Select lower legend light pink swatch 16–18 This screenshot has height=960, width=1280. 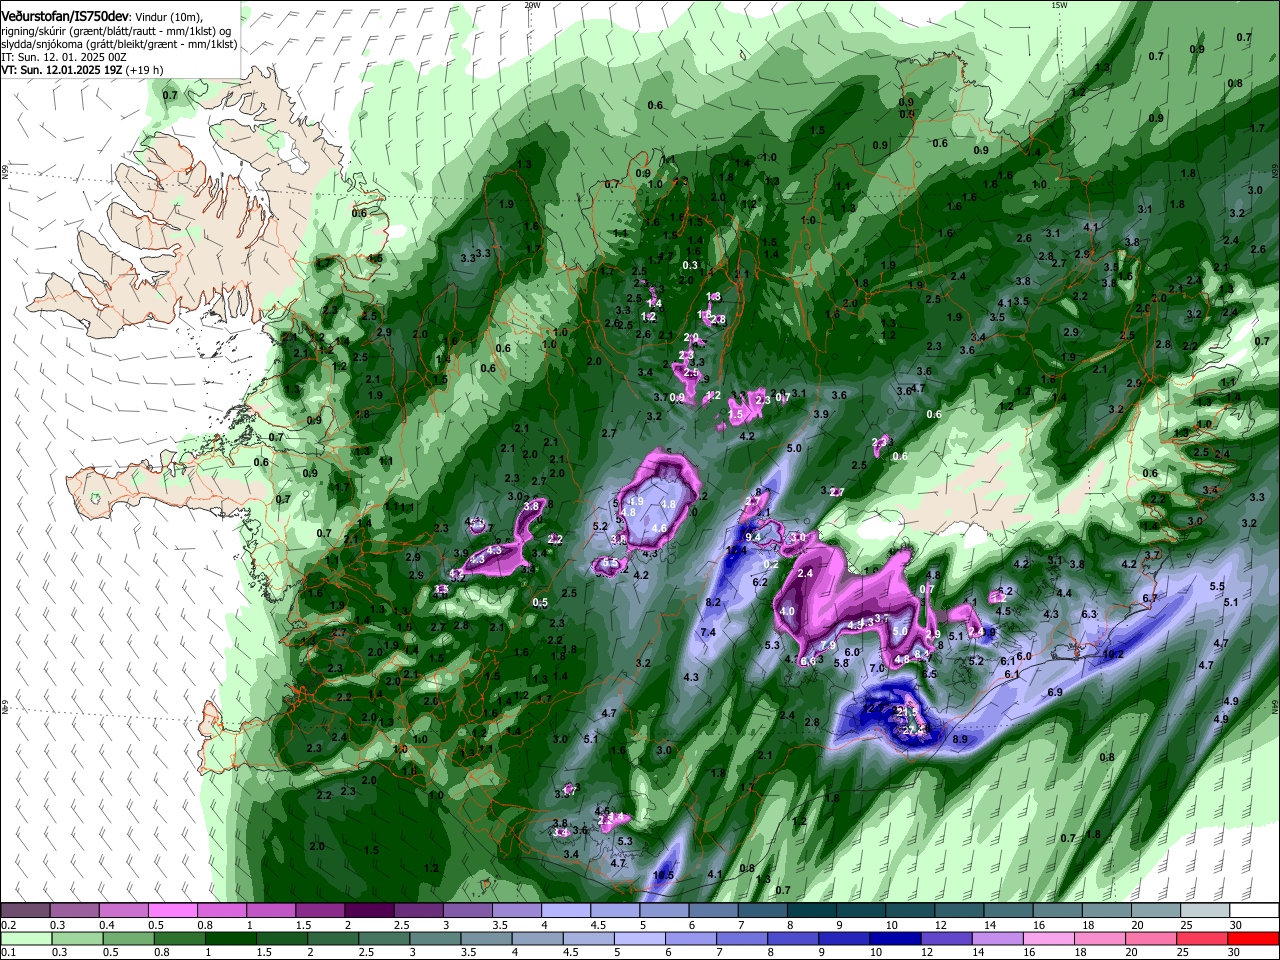tap(1049, 939)
